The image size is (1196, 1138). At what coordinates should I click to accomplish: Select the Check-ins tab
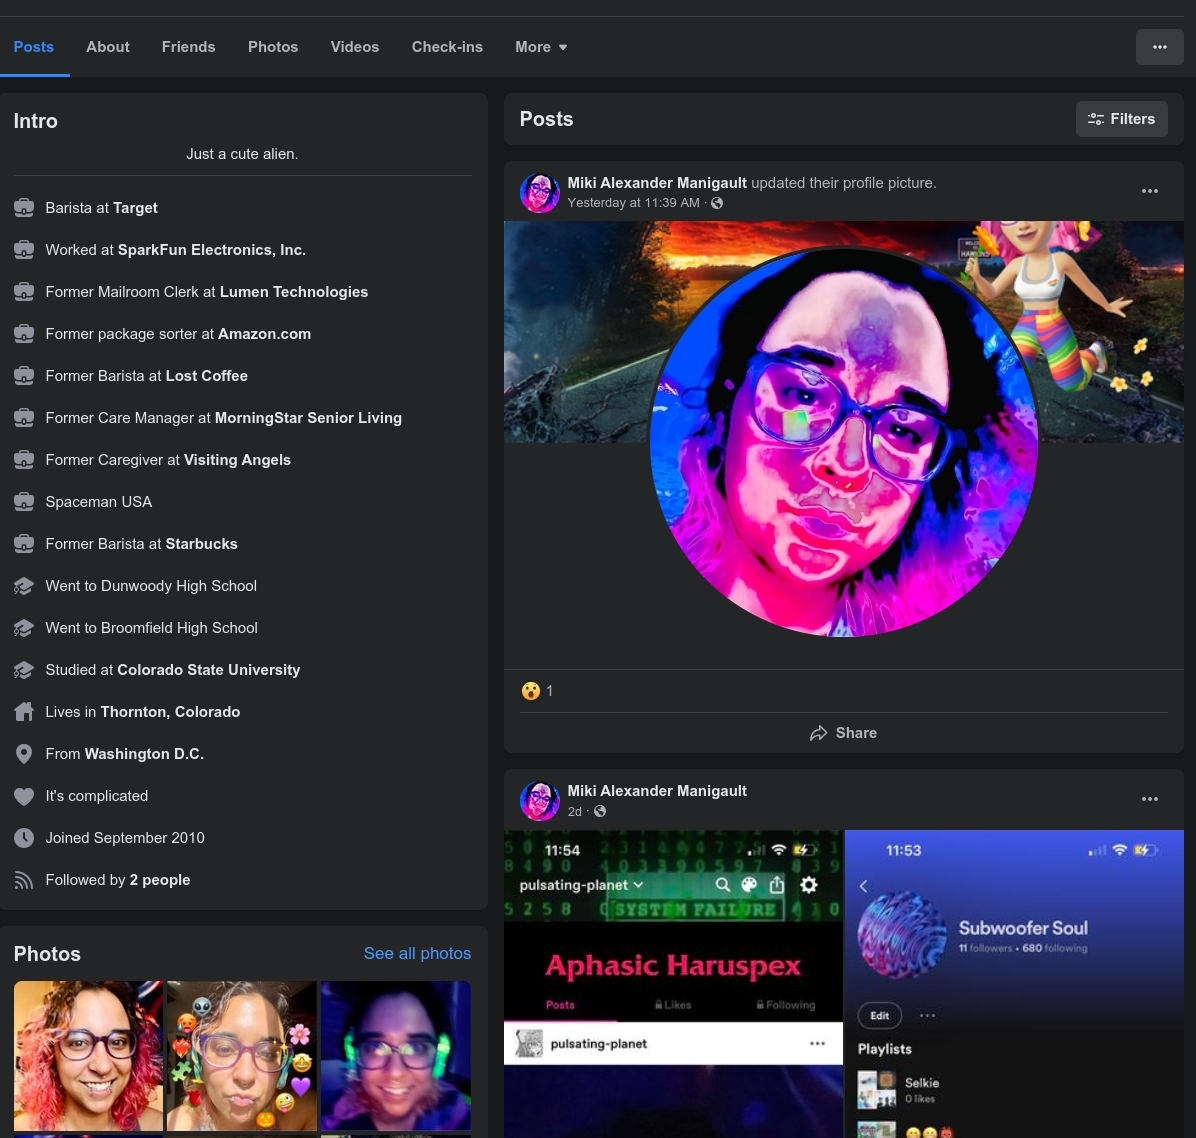tap(447, 47)
